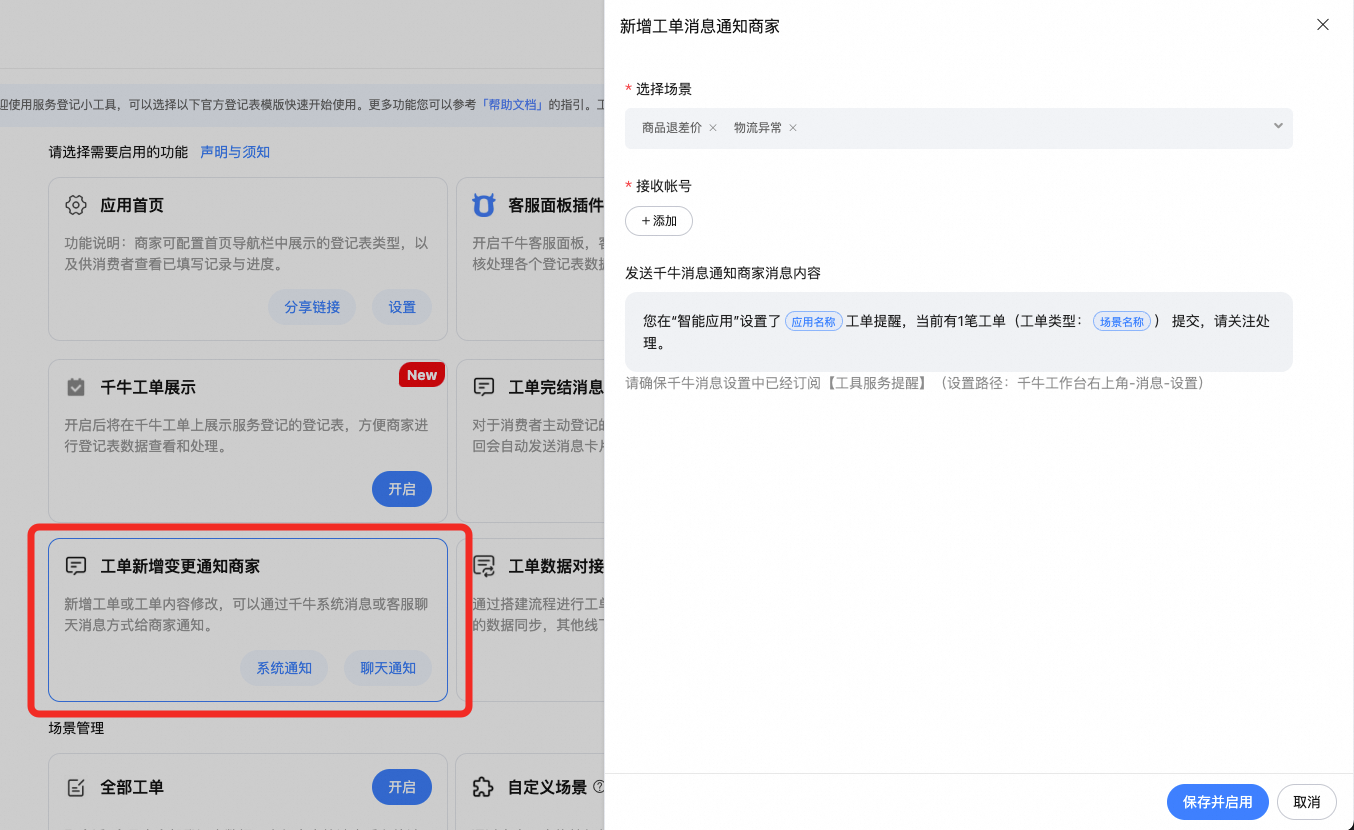The width and height of the screenshot is (1354, 830).
Task: Click help question mark next to 自定义场景
Action: click(x=598, y=787)
